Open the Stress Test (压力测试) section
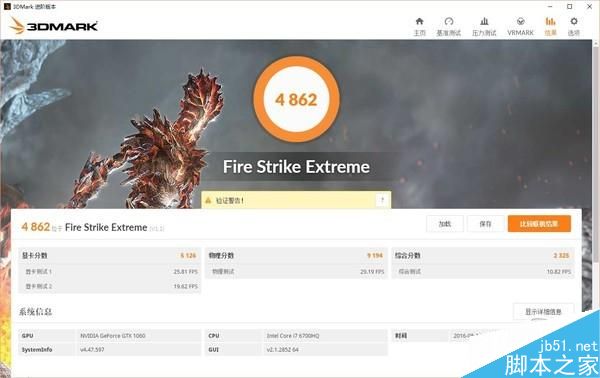This screenshot has width=600, height=378. (x=484, y=27)
